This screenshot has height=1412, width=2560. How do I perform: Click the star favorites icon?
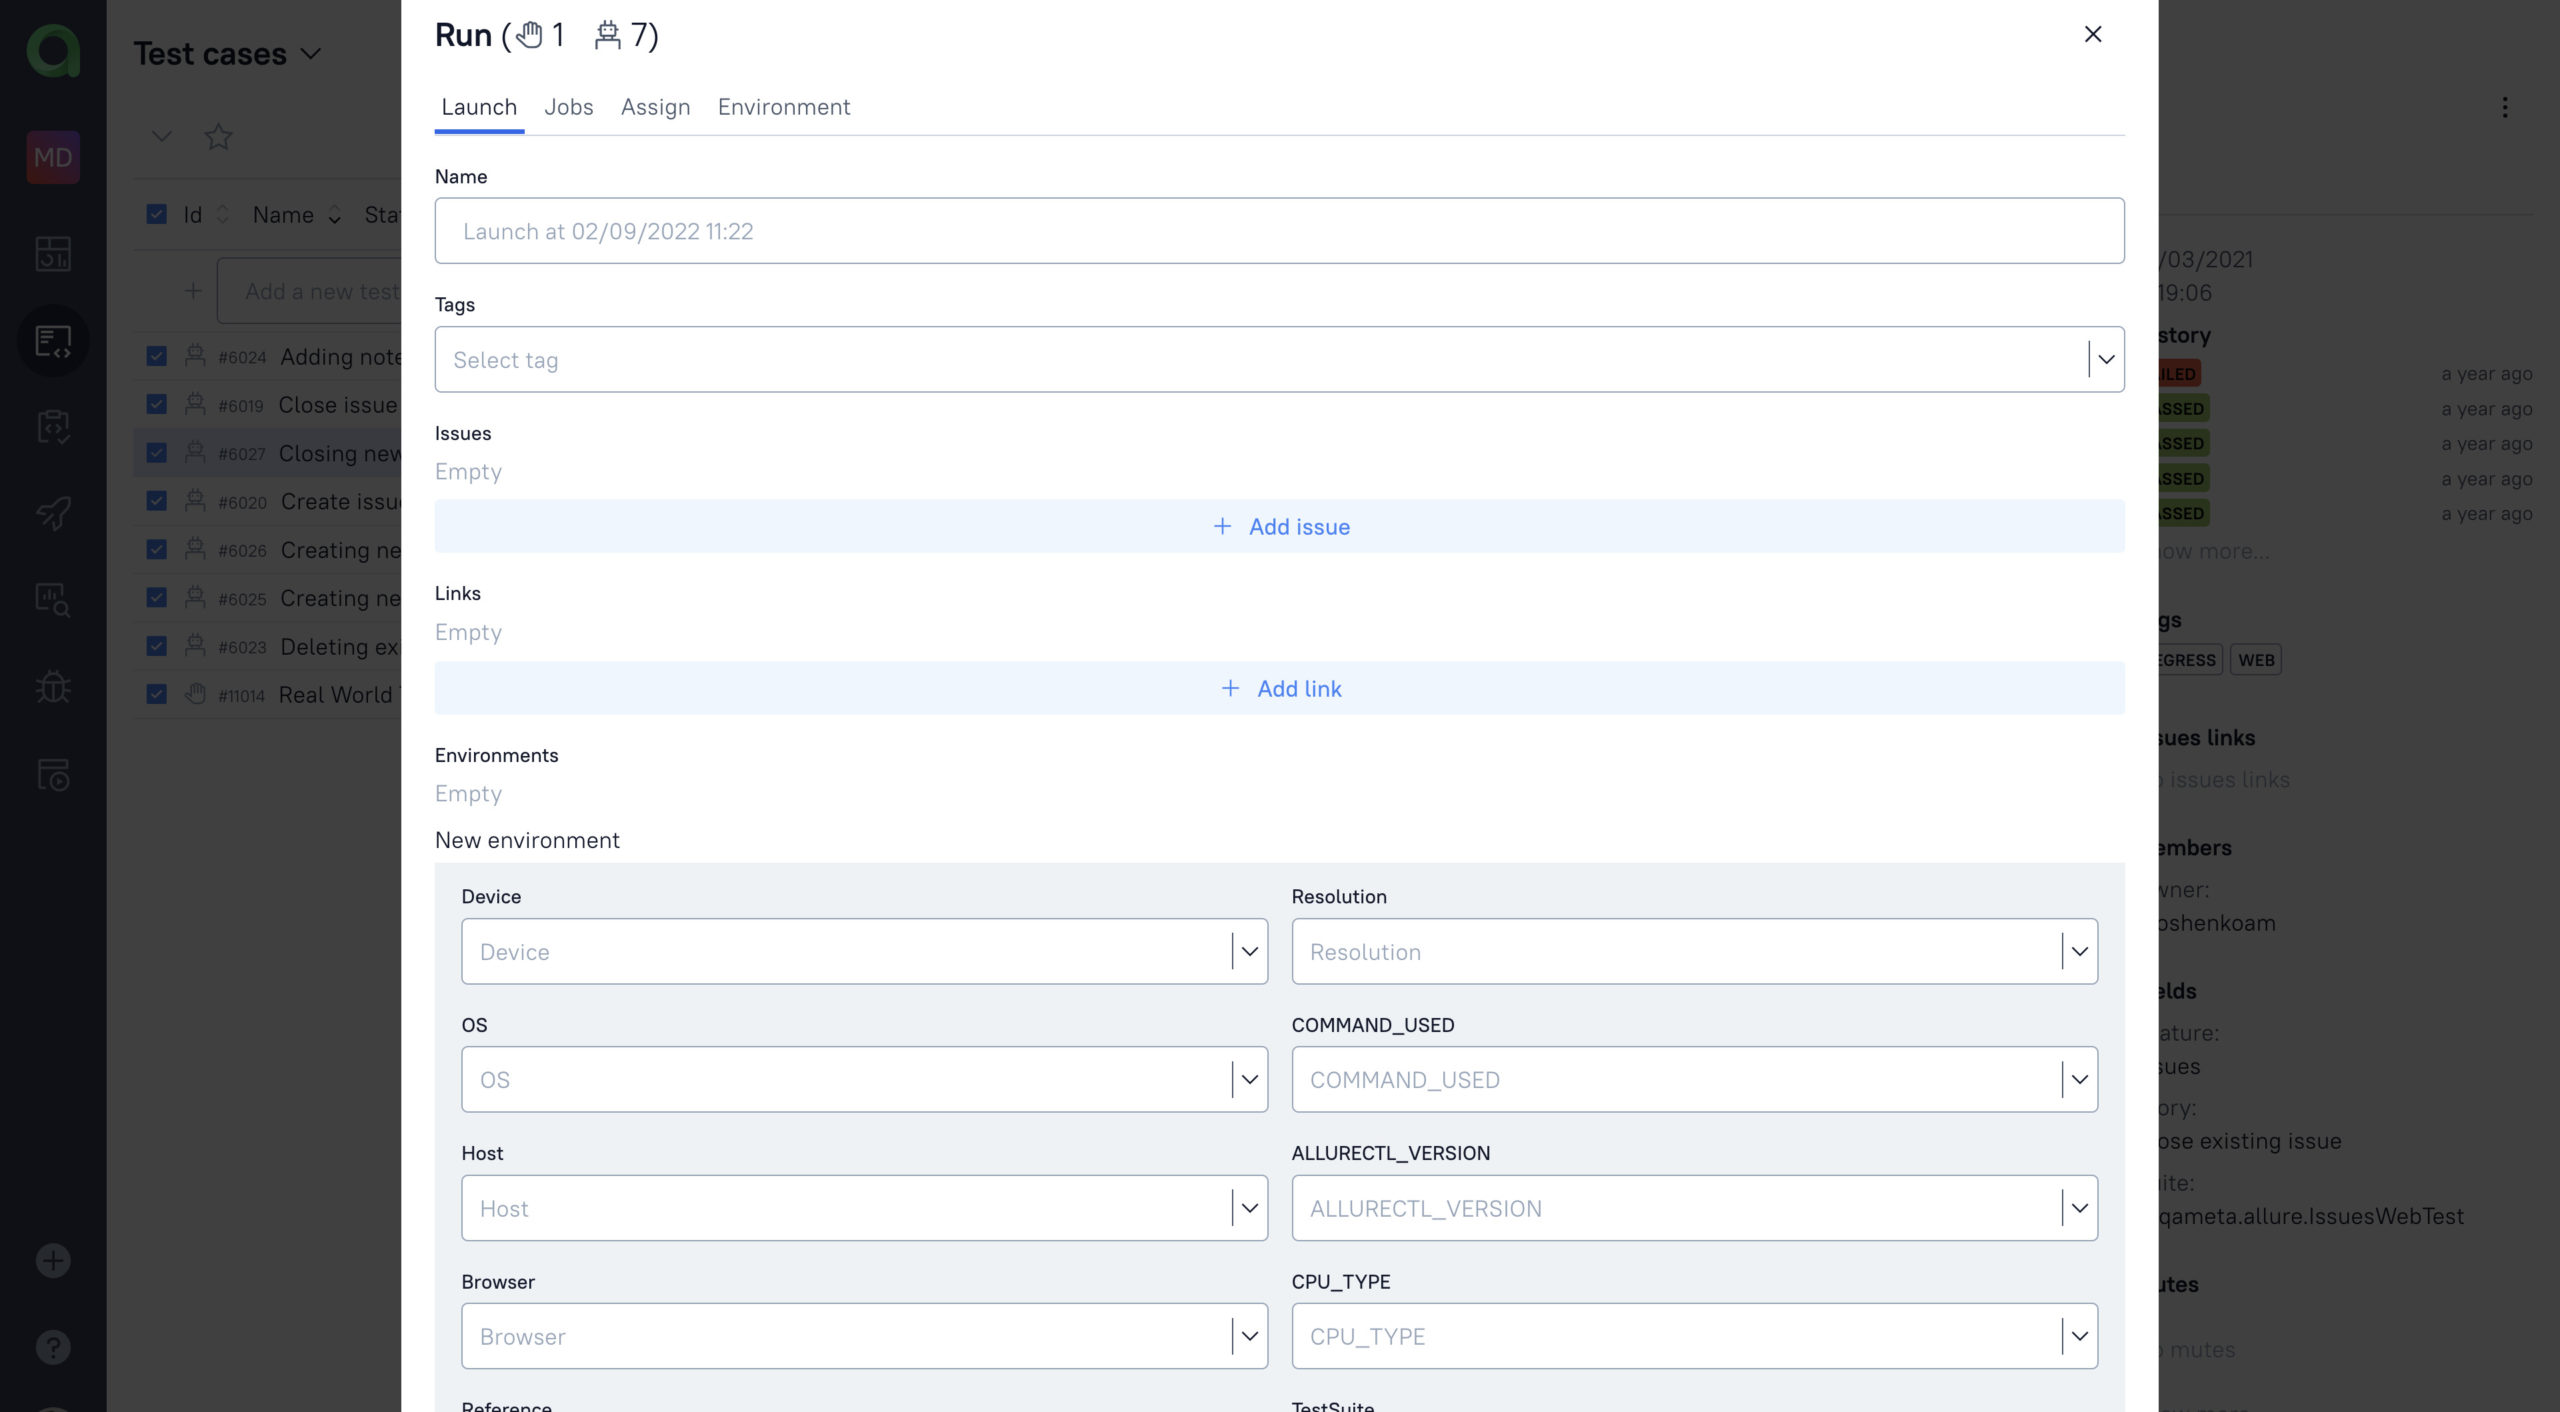point(218,136)
